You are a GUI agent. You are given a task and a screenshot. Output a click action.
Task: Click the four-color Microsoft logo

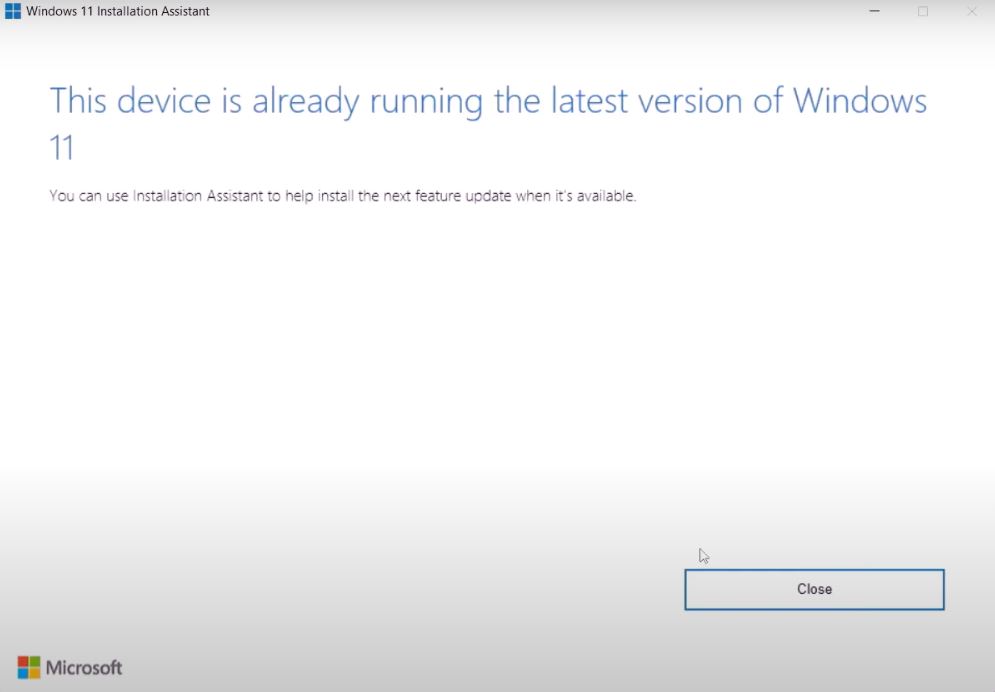(x=29, y=667)
